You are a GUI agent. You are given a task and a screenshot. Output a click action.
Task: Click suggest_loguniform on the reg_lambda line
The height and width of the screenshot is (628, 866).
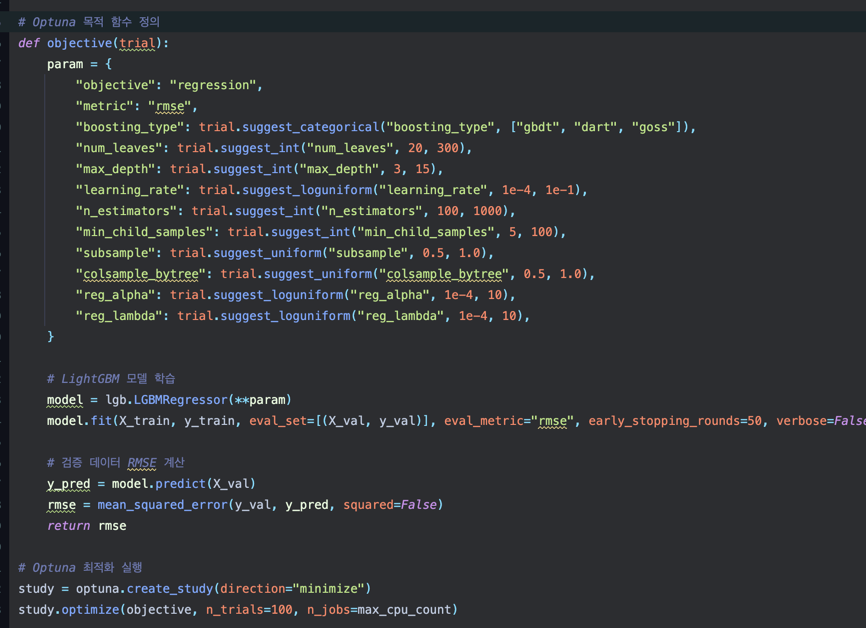coord(286,316)
